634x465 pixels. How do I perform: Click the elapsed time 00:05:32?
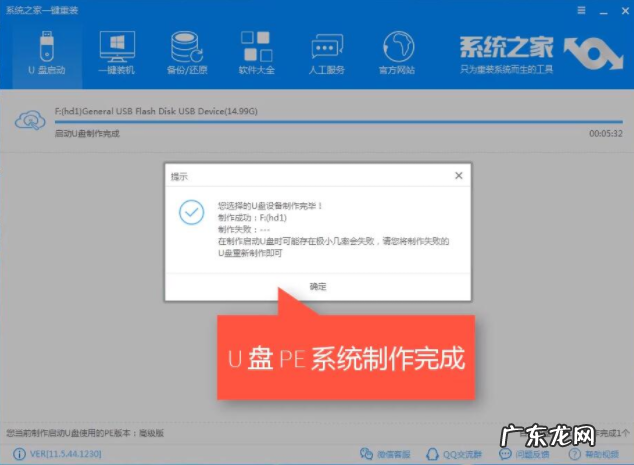605,133
